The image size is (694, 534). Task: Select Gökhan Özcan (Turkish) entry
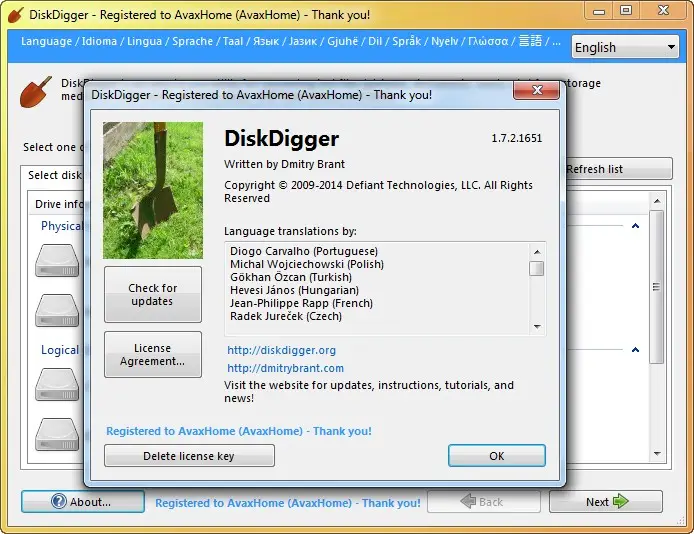(x=291, y=277)
